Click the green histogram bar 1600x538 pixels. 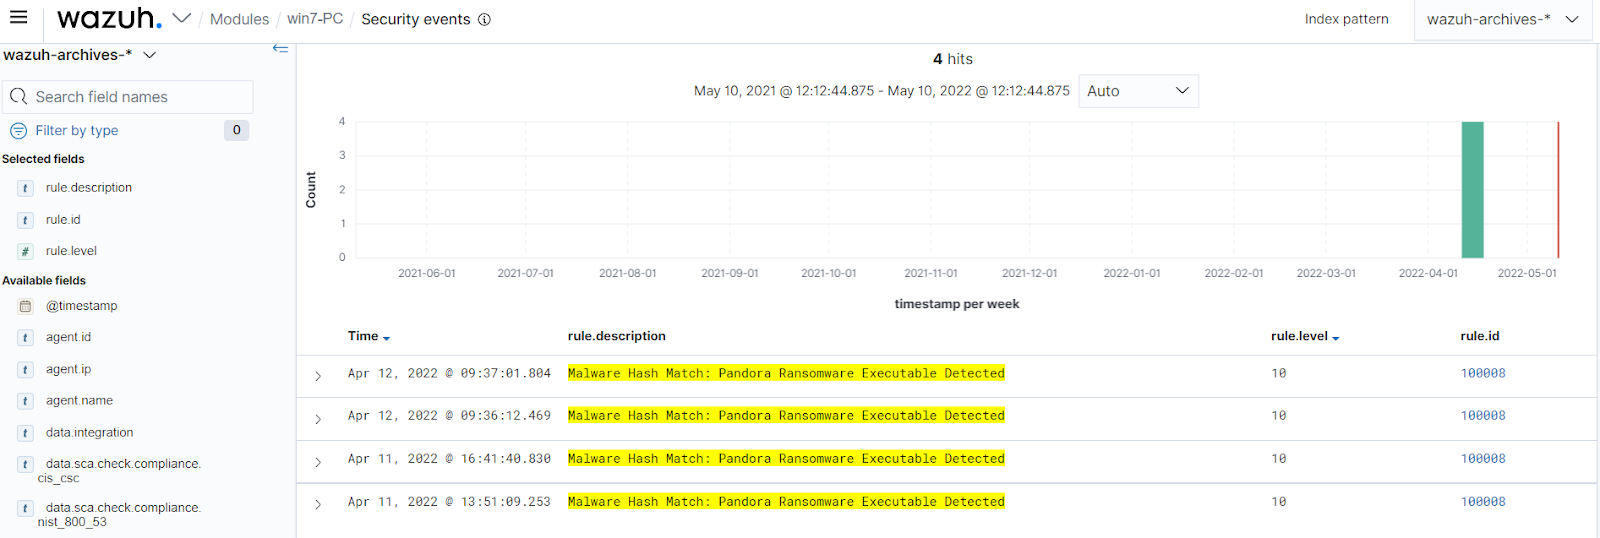1472,190
